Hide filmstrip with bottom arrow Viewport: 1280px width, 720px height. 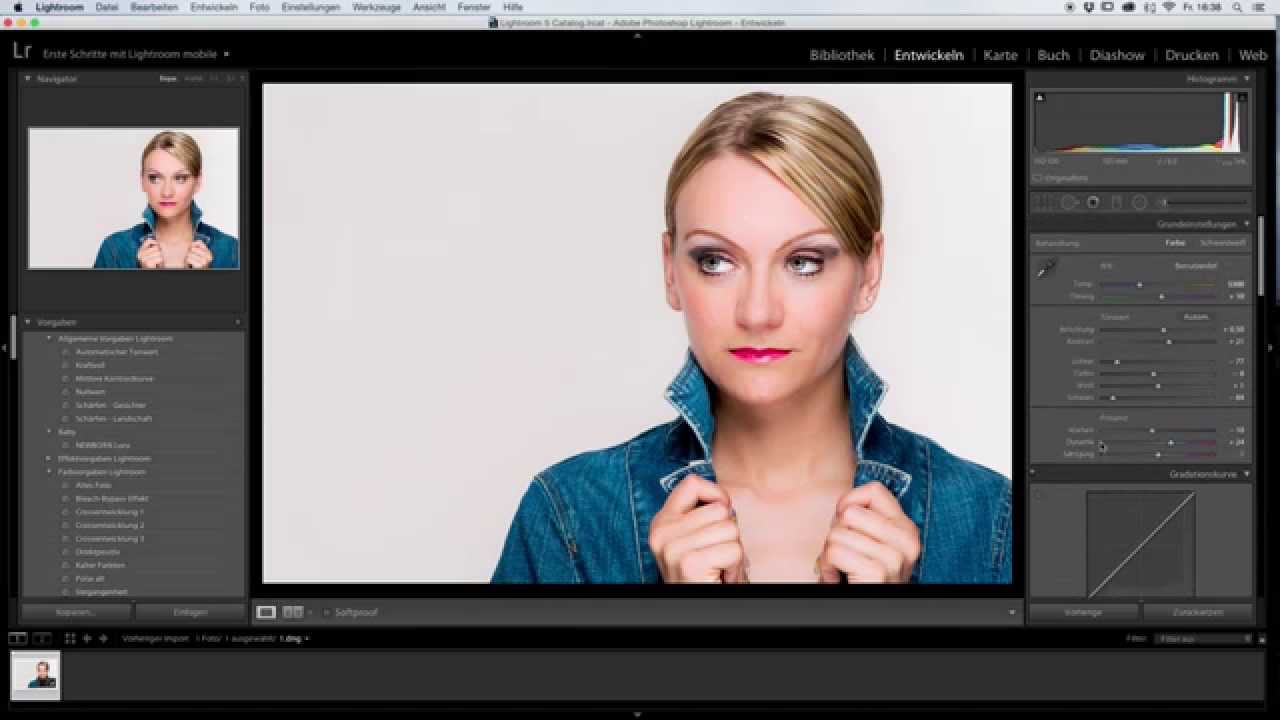click(637, 714)
